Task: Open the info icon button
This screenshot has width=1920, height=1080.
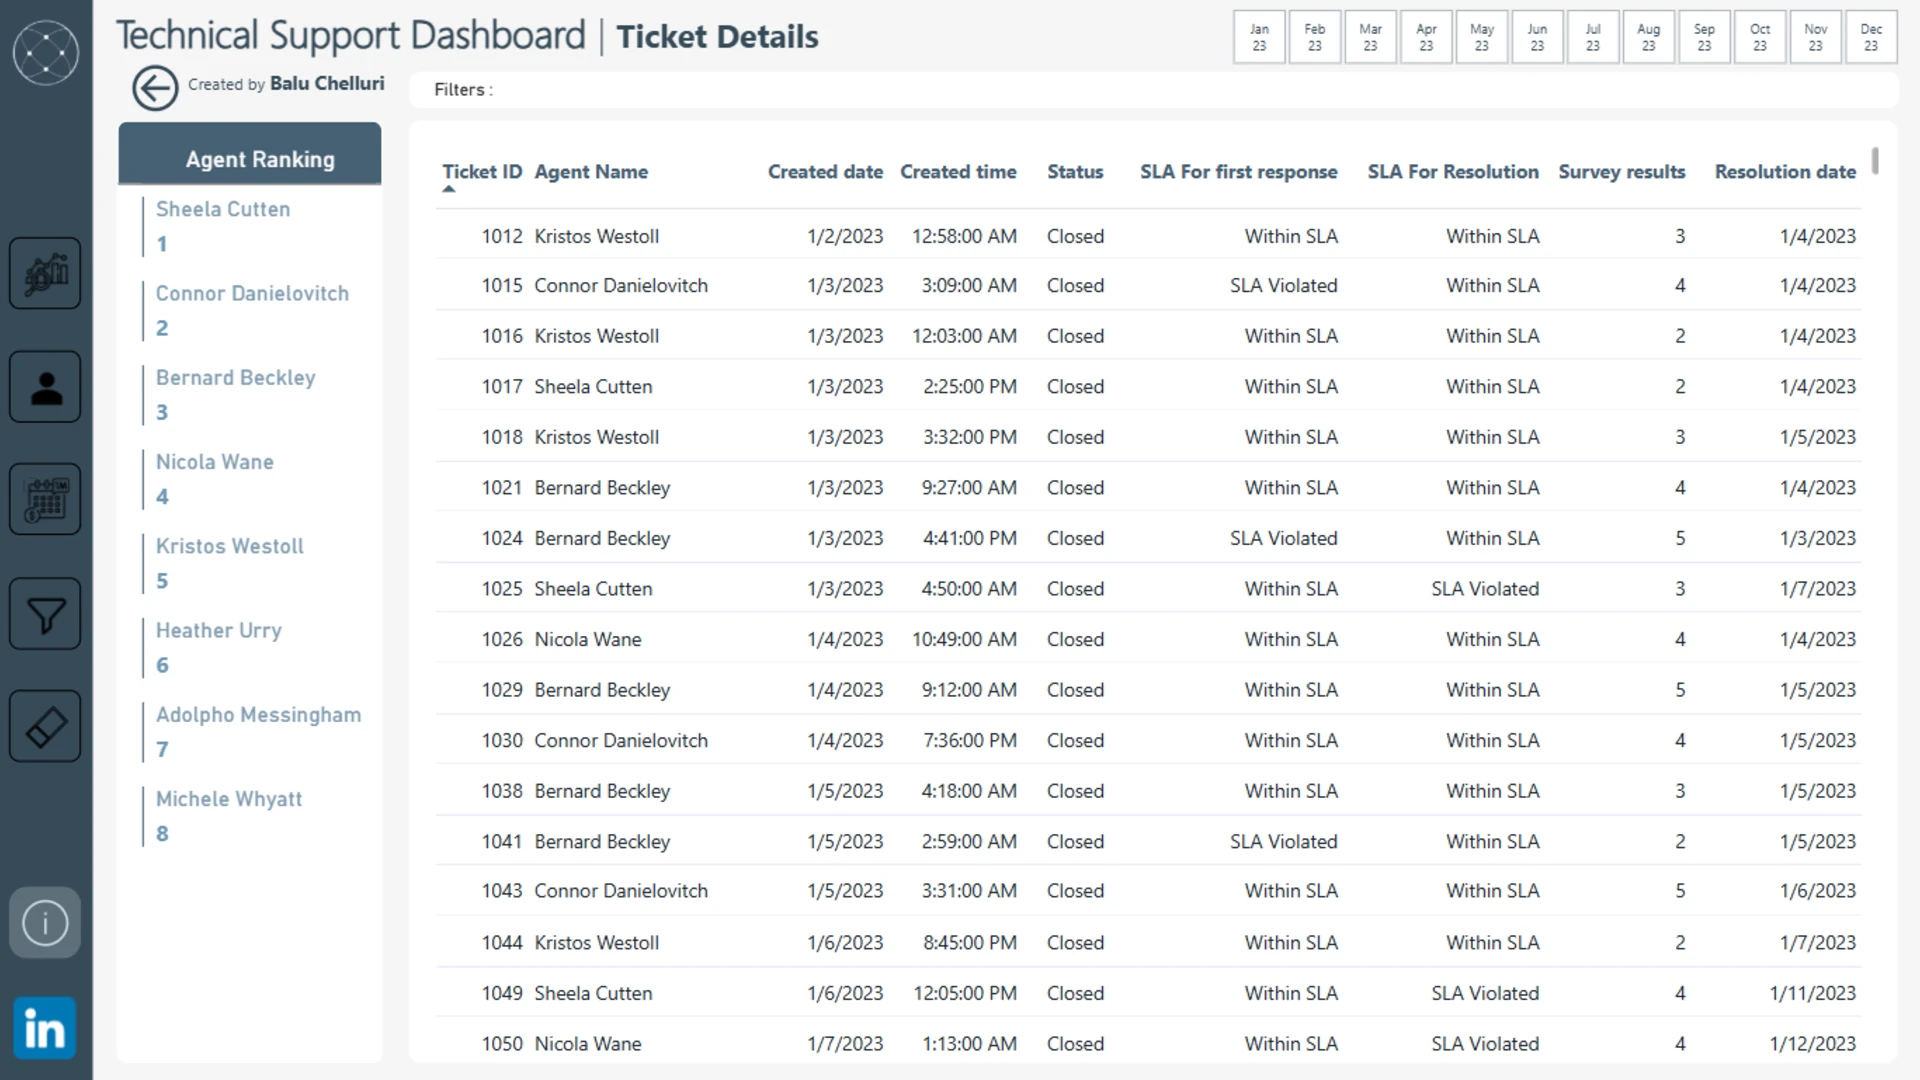Action: coord(46,923)
